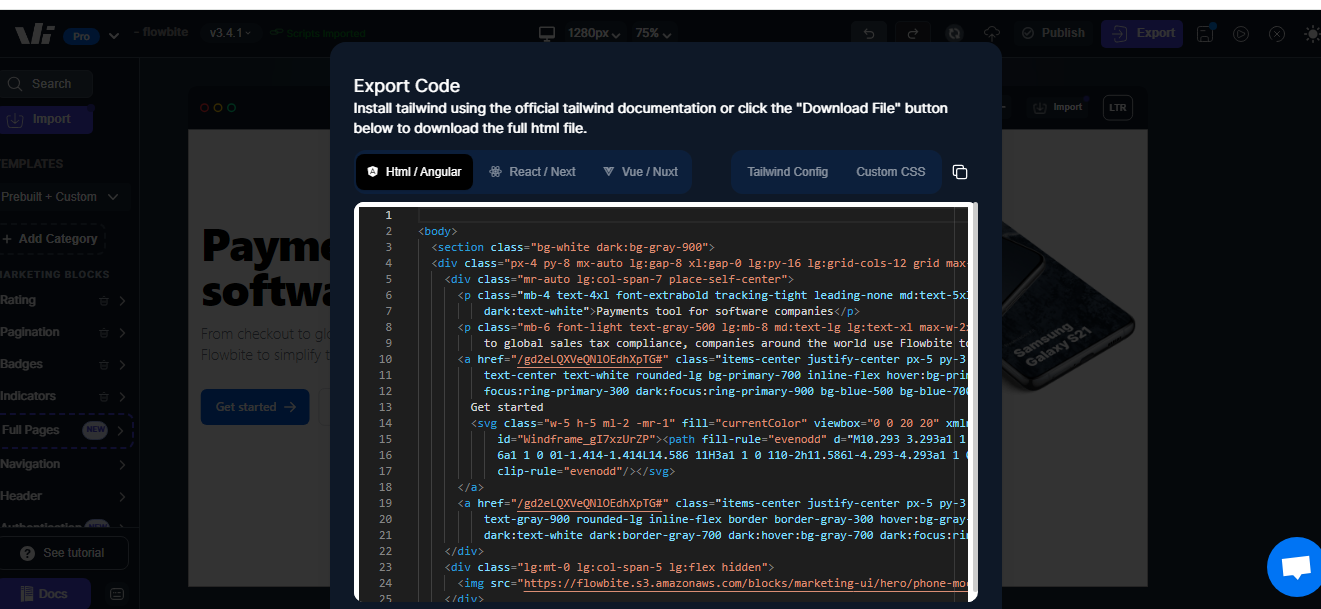Open the Tailwind Config tab

[x=788, y=172]
